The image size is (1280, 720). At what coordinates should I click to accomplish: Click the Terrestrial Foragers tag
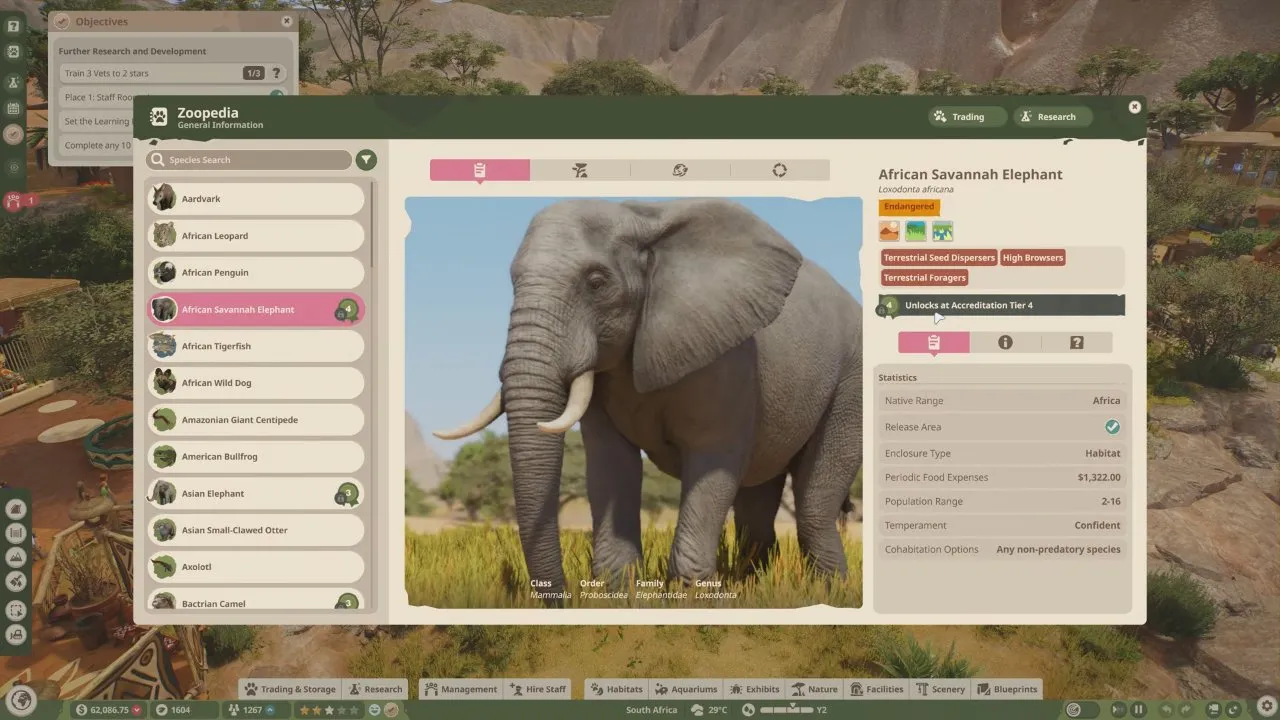click(924, 278)
